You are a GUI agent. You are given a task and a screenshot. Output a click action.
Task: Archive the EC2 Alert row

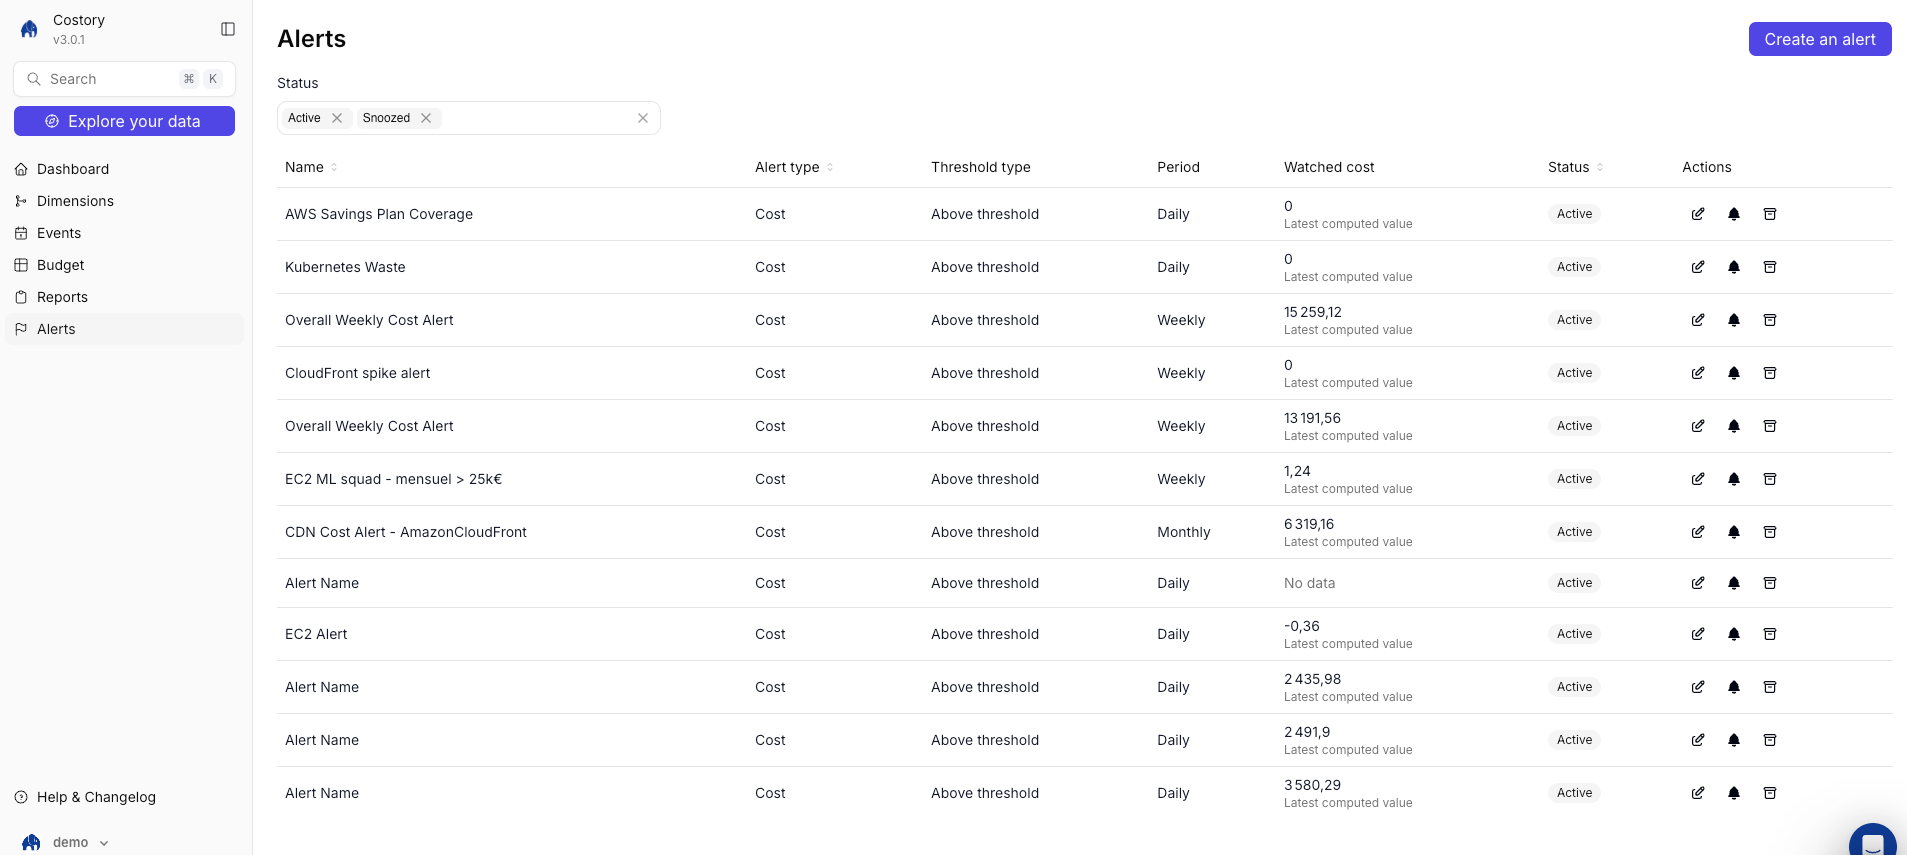(x=1770, y=634)
